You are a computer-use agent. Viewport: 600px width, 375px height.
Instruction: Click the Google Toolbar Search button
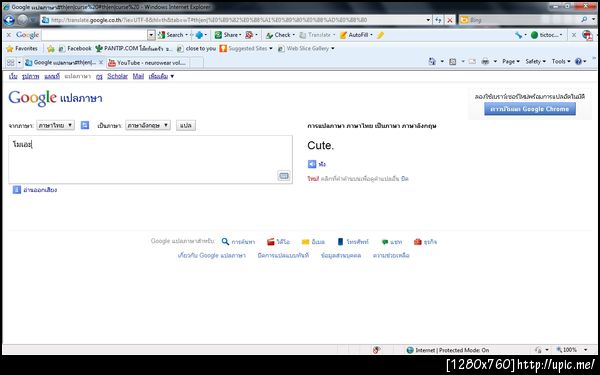[172, 35]
